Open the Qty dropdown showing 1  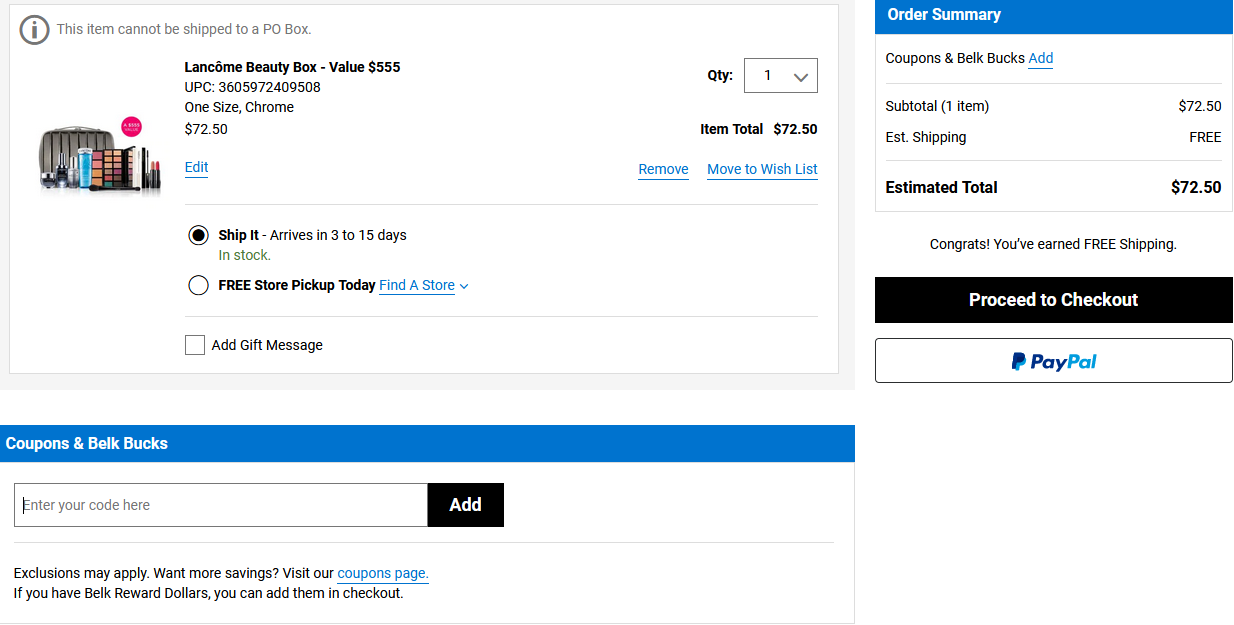[781, 76]
